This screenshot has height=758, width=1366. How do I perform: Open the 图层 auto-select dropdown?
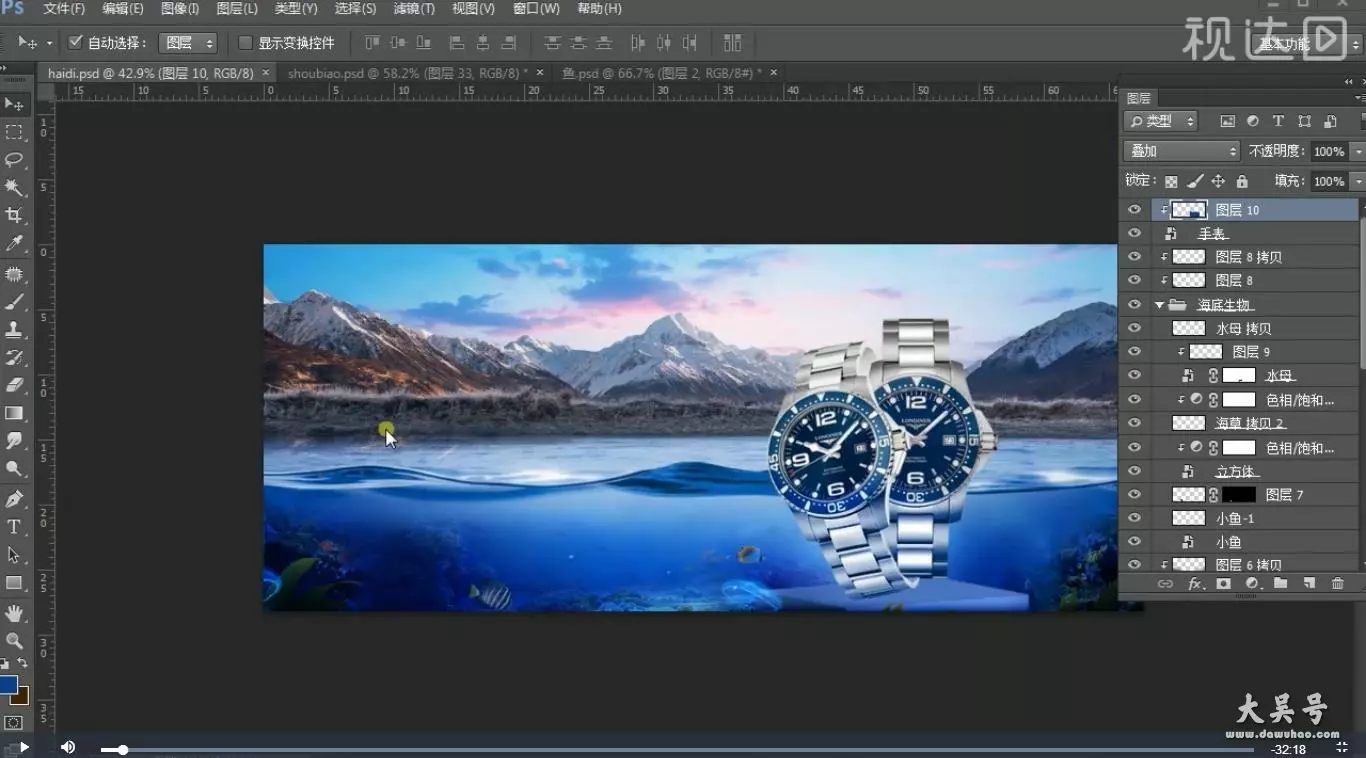coord(188,43)
